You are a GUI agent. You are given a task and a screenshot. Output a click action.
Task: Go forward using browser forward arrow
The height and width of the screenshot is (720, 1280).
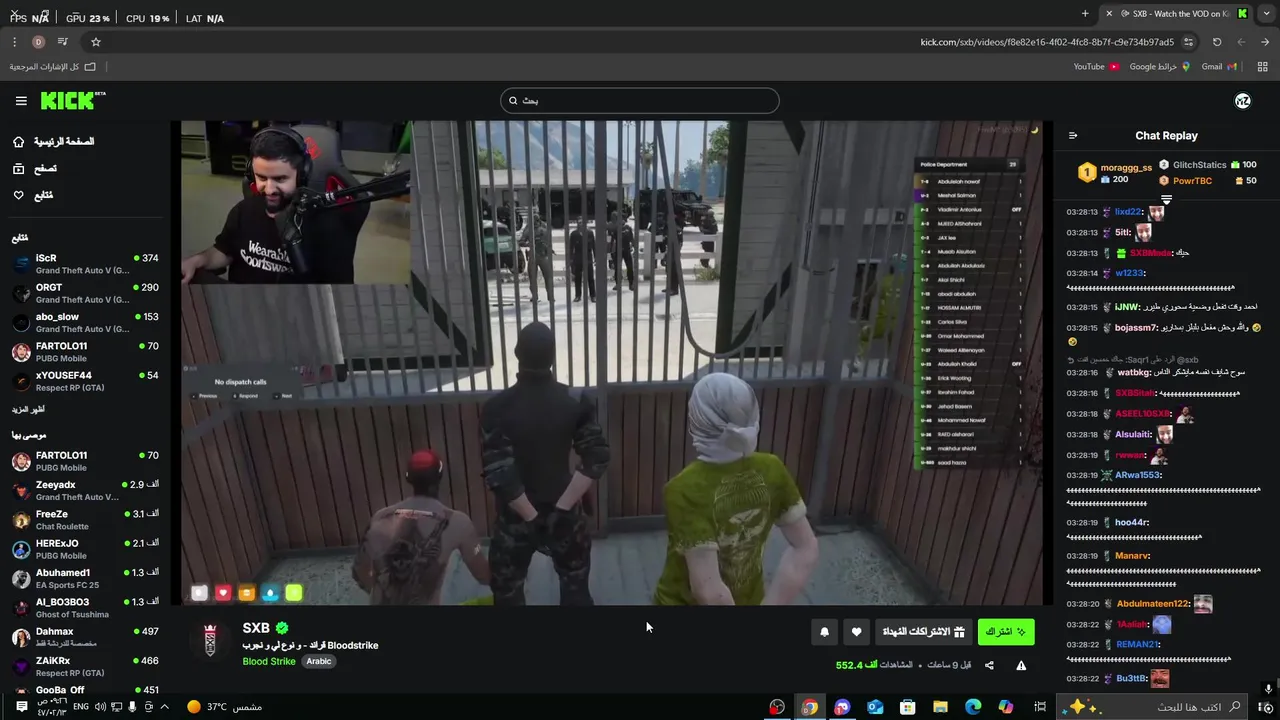[1241, 42]
